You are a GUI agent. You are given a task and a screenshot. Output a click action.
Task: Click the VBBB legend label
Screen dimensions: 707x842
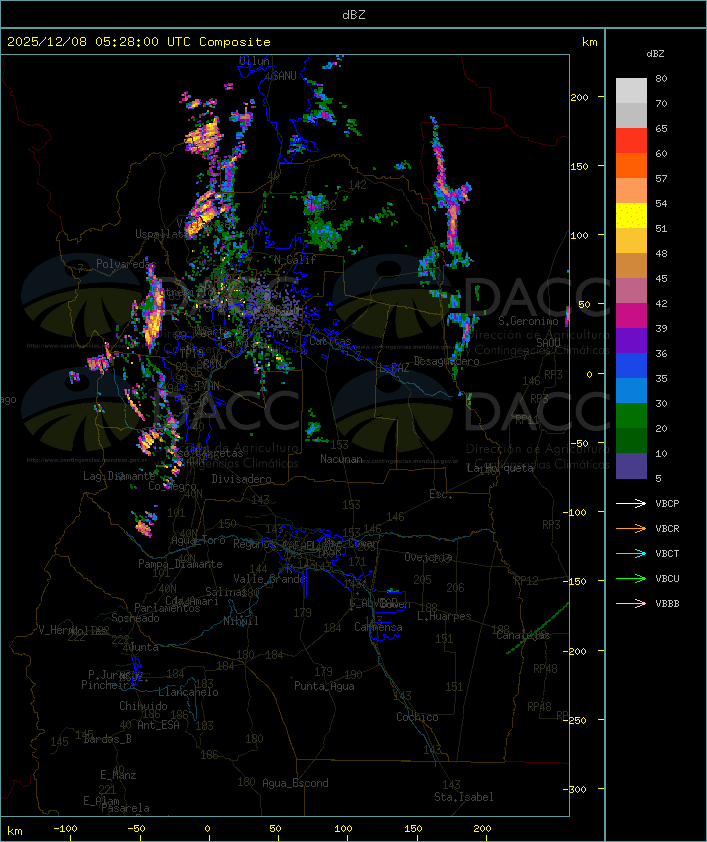pyautogui.click(x=667, y=604)
